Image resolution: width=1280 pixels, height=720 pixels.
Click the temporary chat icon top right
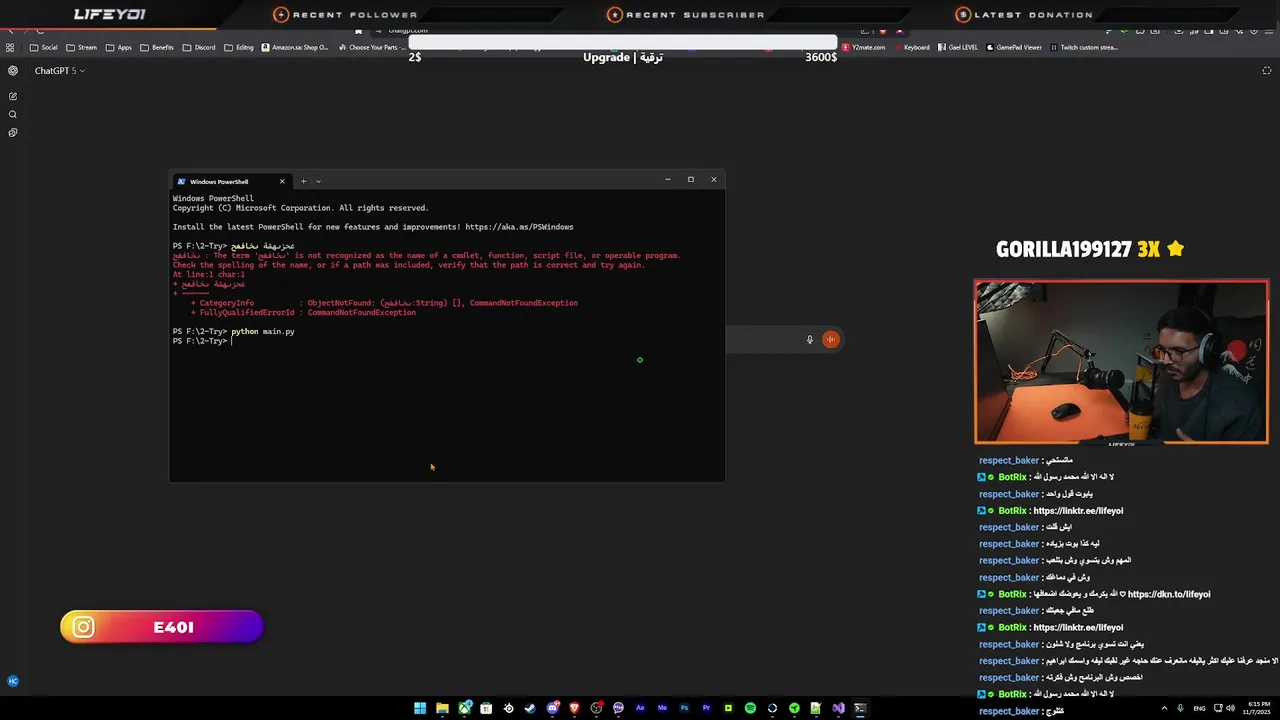[1267, 71]
